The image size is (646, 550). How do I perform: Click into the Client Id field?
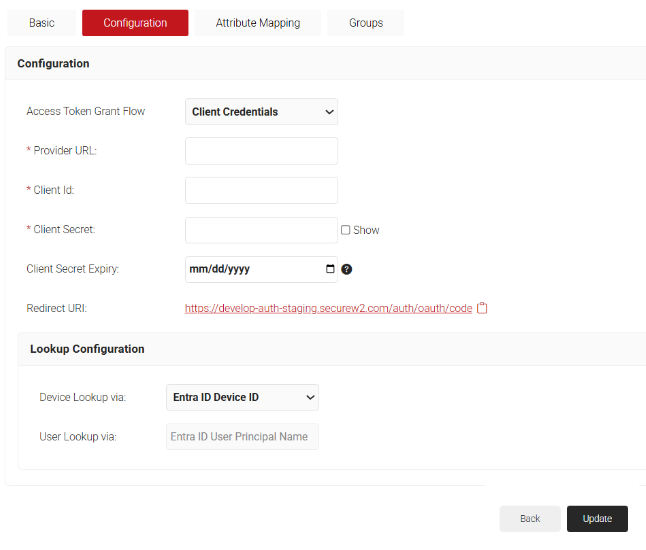tap(261, 190)
